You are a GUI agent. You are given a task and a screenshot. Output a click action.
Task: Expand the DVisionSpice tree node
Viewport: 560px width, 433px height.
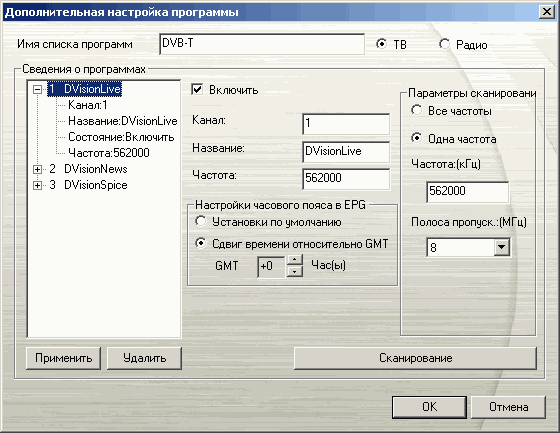coord(37,185)
